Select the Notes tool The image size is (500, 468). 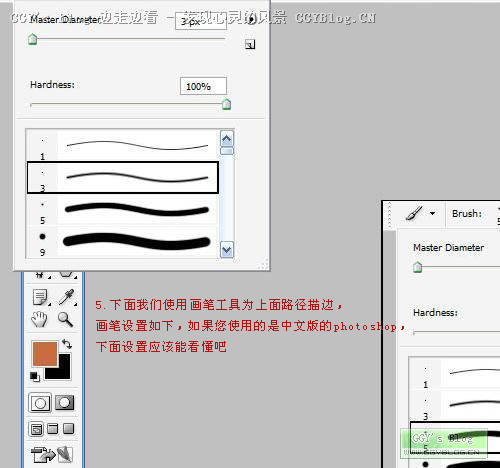coord(41,297)
